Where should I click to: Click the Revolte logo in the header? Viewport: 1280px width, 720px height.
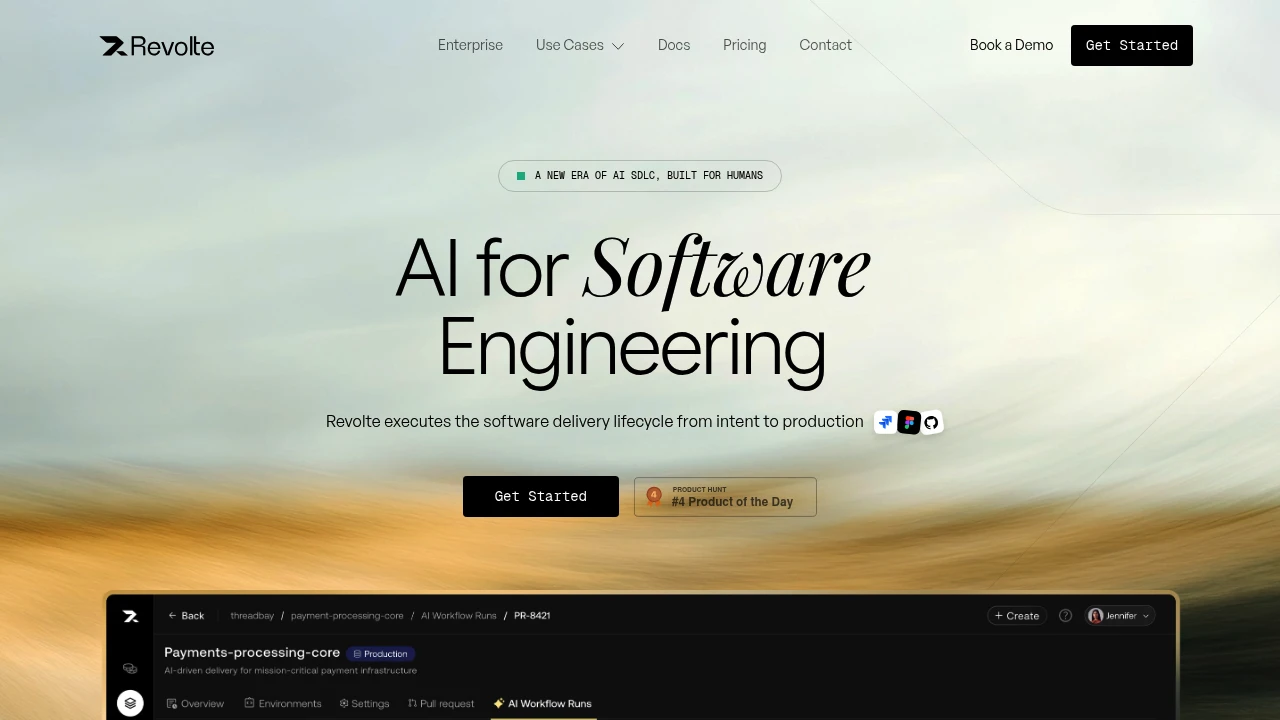[157, 46]
